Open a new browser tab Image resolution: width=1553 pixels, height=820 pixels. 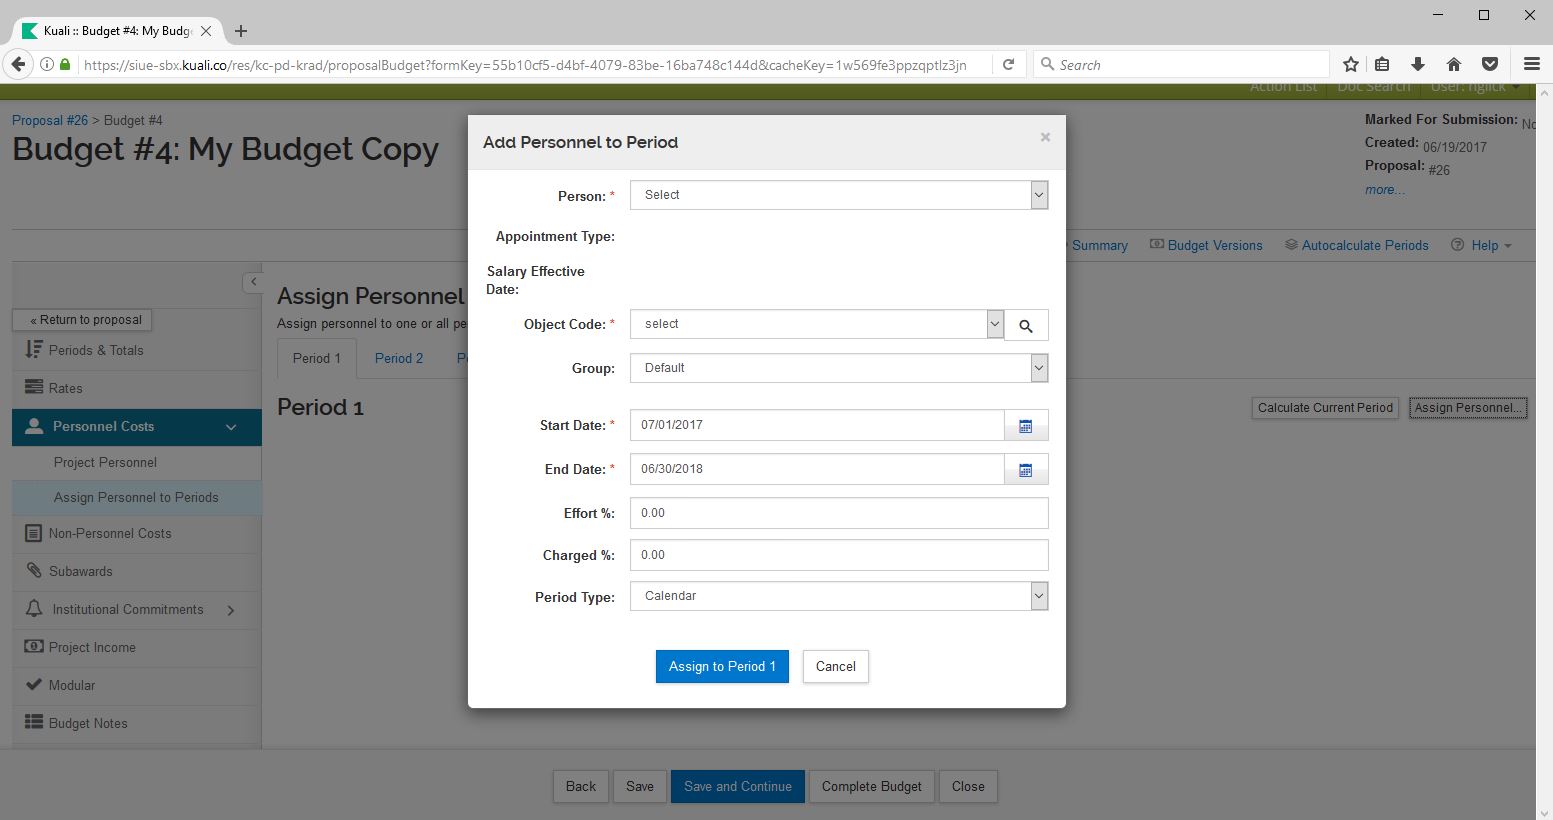pyautogui.click(x=241, y=31)
